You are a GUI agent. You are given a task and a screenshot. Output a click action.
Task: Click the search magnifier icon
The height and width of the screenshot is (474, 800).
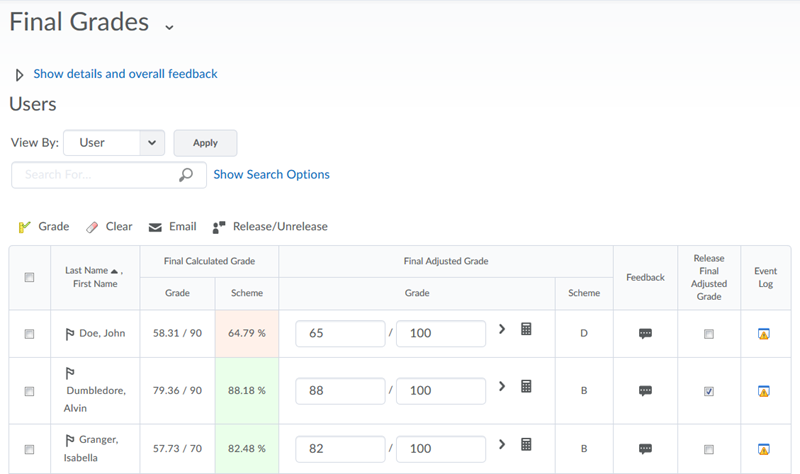coord(185,174)
